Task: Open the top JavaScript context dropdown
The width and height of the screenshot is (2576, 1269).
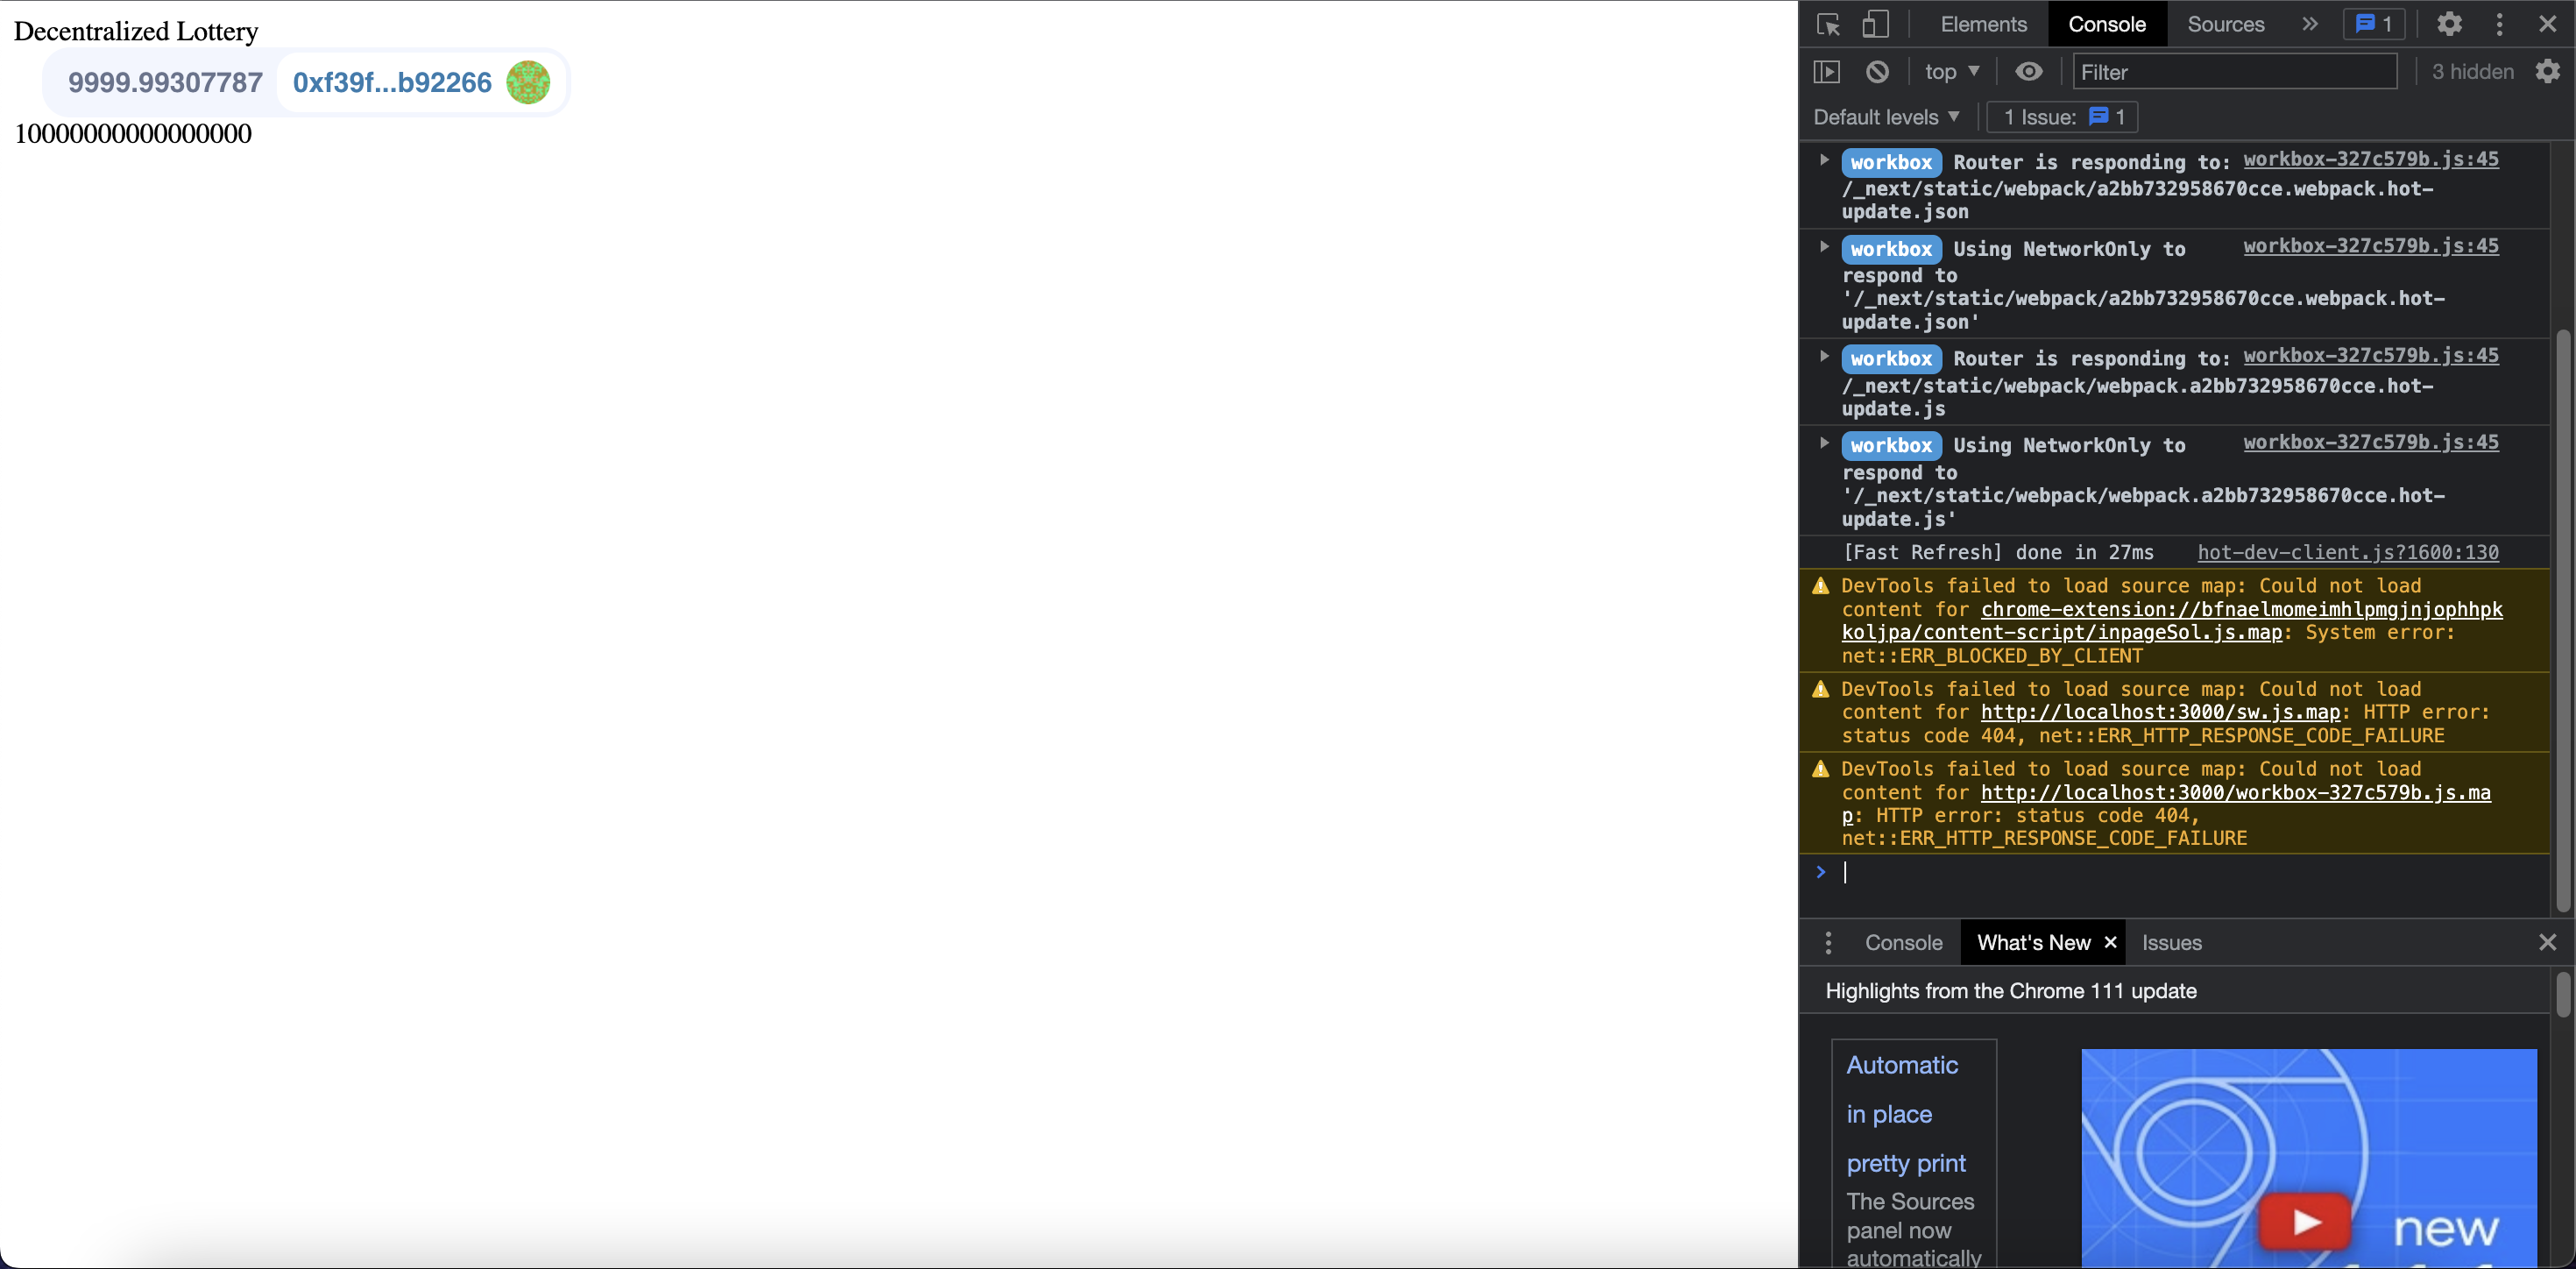Action: [x=1951, y=72]
